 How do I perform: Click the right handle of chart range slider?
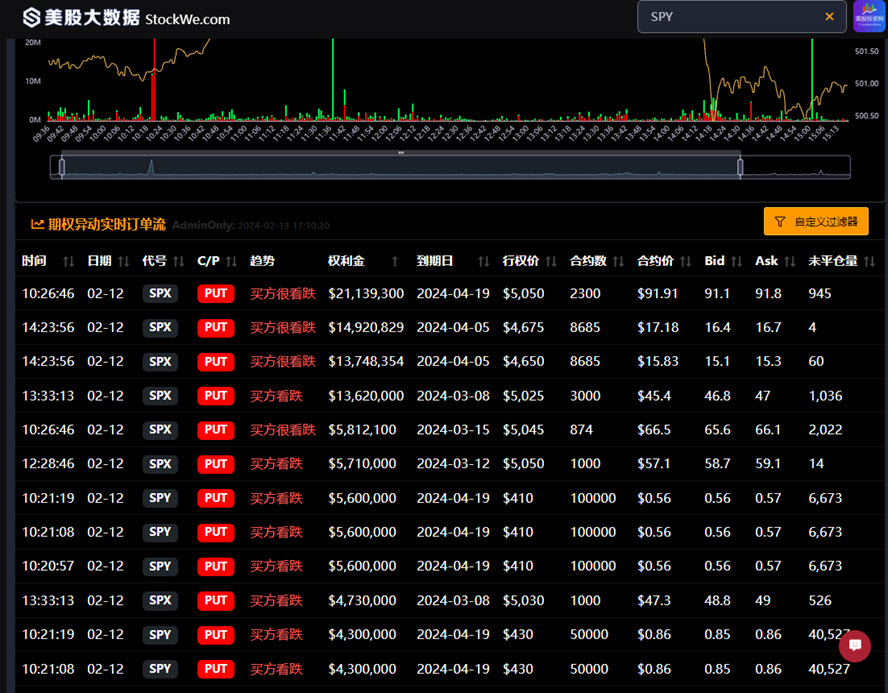coord(740,166)
